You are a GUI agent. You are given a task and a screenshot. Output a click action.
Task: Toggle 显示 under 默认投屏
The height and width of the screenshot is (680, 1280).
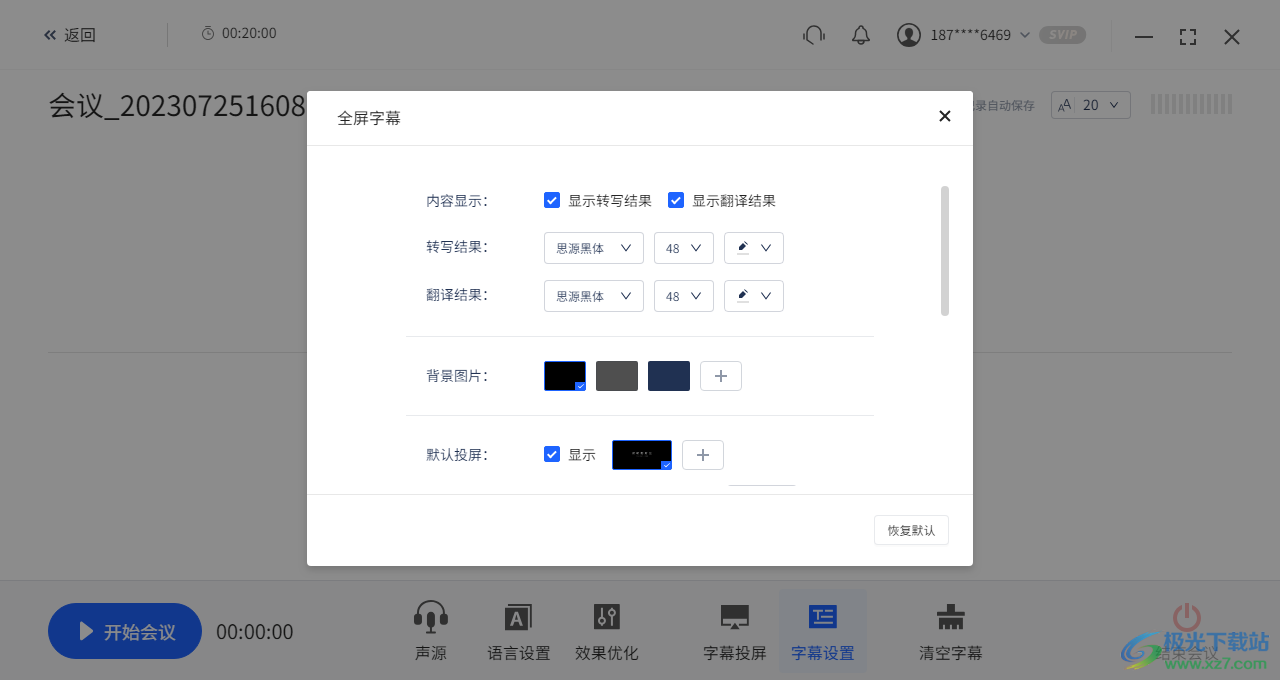[x=552, y=454]
